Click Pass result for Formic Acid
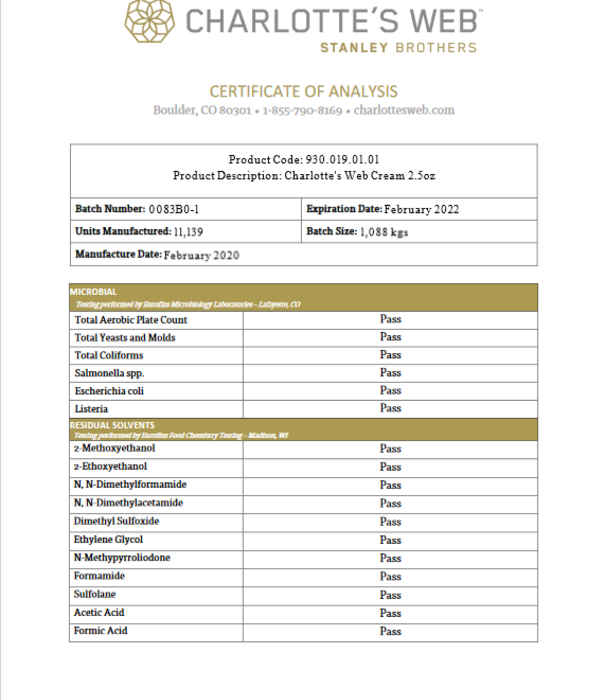 [x=391, y=632]
